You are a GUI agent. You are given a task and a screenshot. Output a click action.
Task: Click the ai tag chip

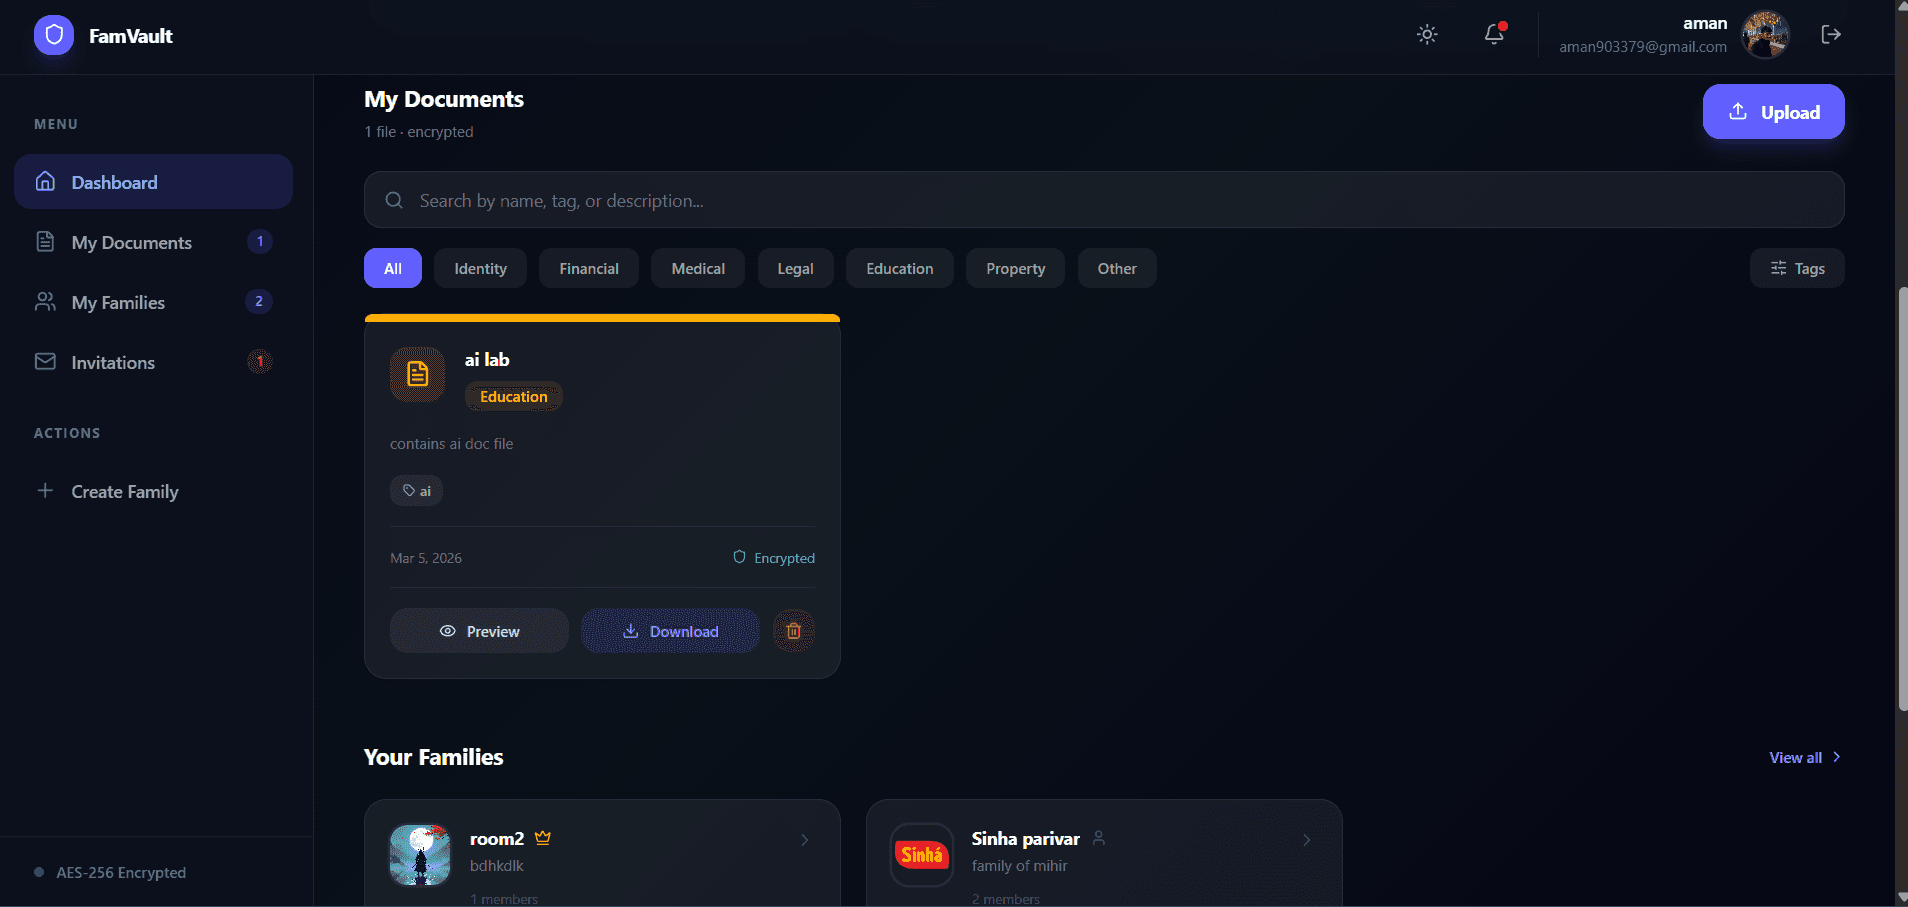[x=416, y=490]
